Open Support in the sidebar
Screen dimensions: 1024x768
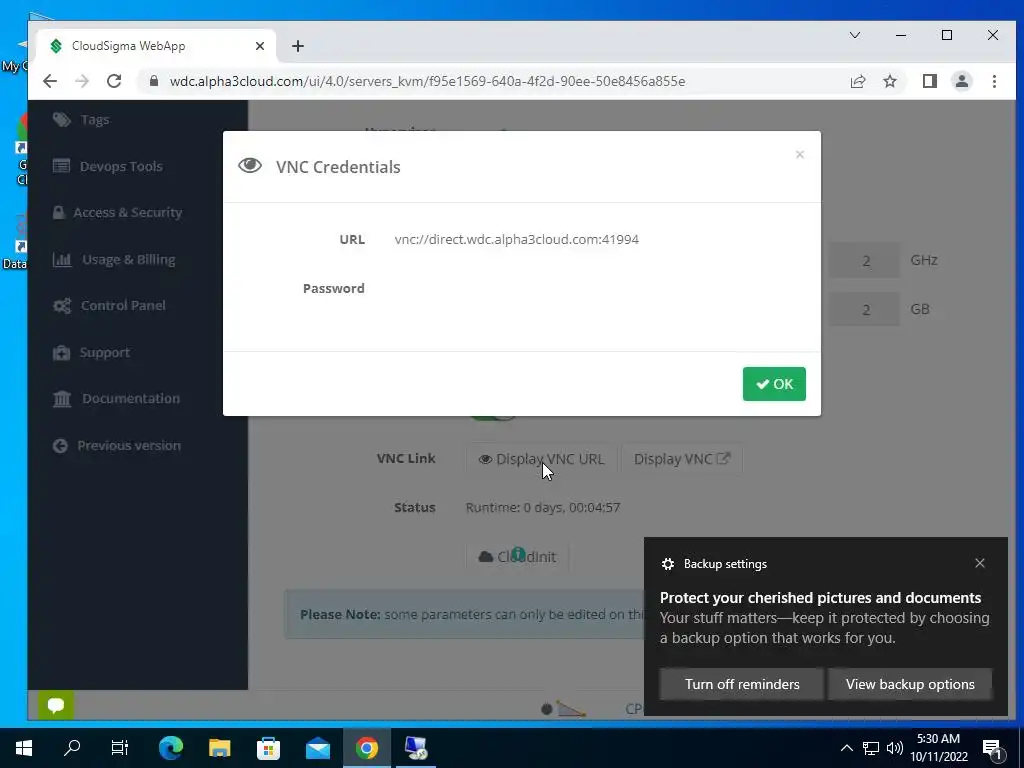[104, 353]
